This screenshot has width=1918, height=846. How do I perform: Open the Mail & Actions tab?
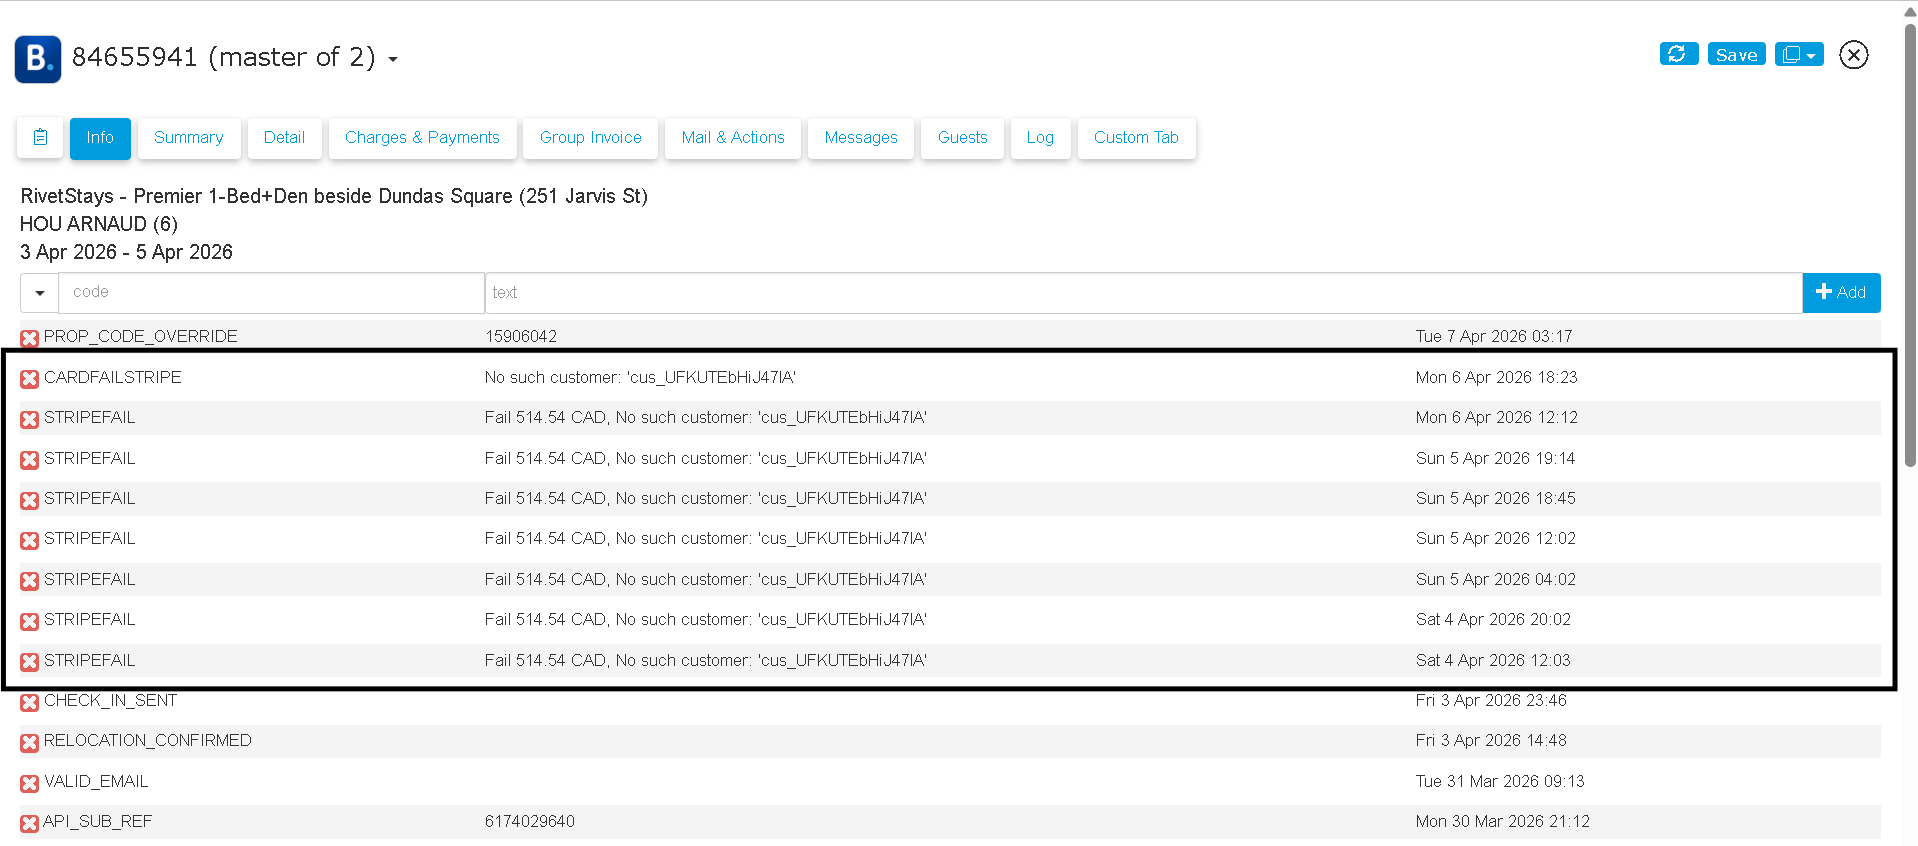[733, 138]
